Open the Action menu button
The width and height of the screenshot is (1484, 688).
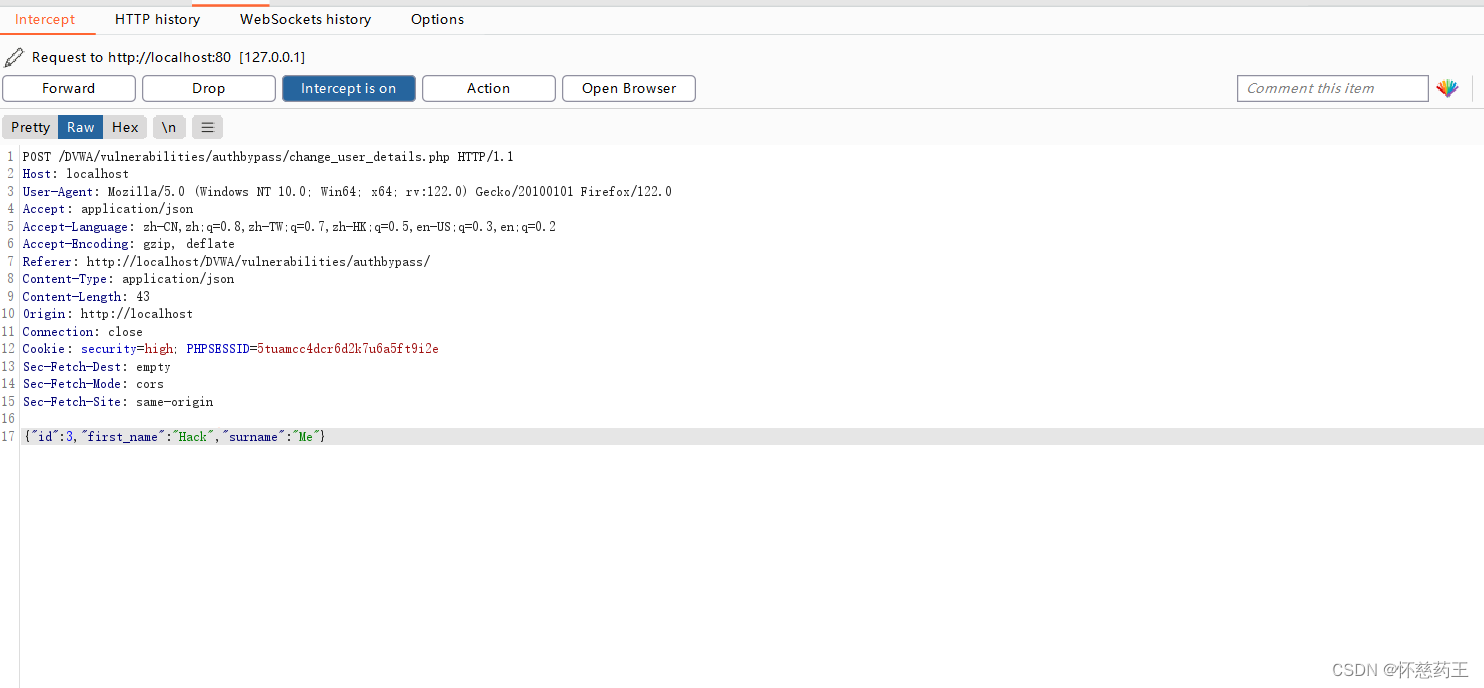pos(488,88)
